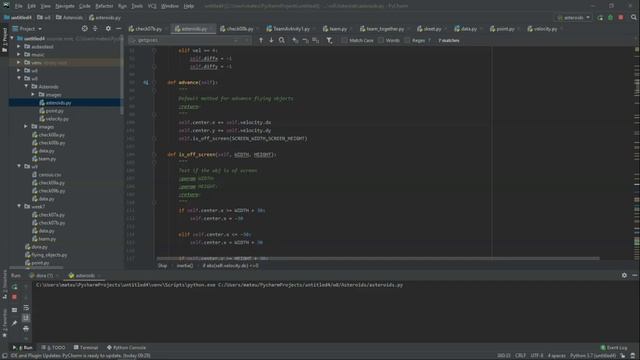Click the Python 3.7 interpreter in status bar
The height and width of the screenshot is (360, 640).
click(593, 356)
